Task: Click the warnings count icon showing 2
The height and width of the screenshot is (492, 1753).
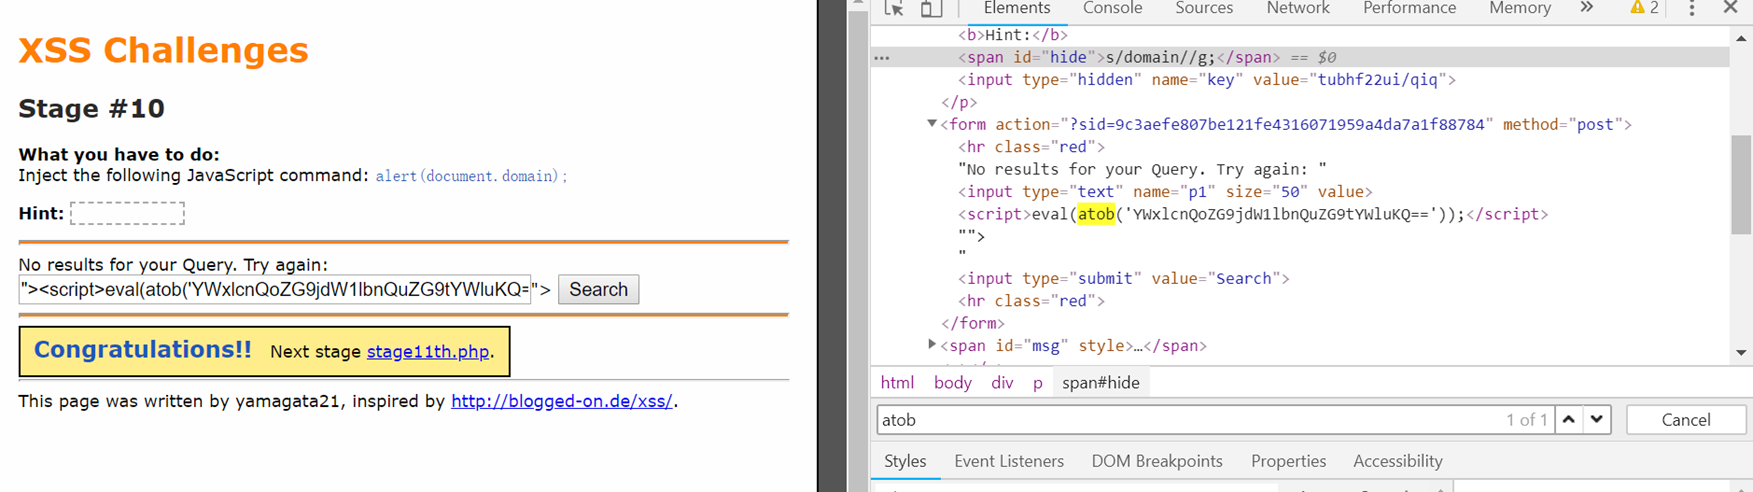Action: pyautogui.click(x=1644, y=8)
